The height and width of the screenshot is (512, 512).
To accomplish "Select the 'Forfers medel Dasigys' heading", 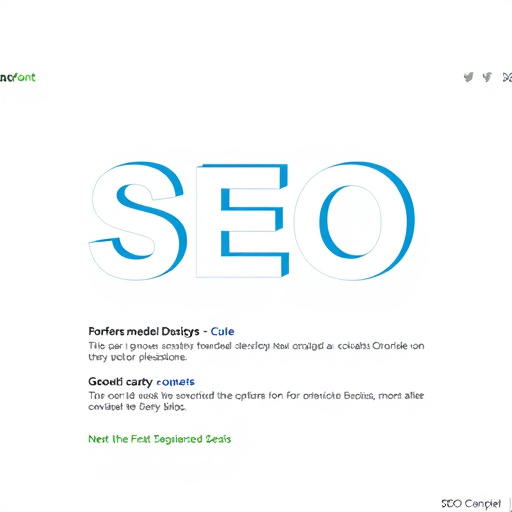I will click(x=144, y=331).
